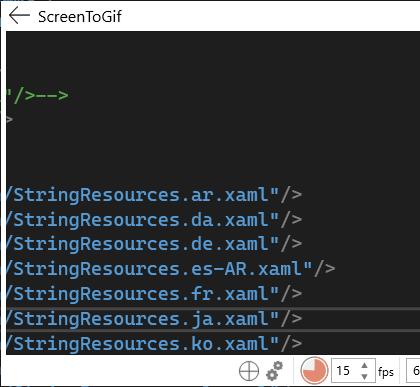Increase fps with the up arrow

(x=364, y=366)
